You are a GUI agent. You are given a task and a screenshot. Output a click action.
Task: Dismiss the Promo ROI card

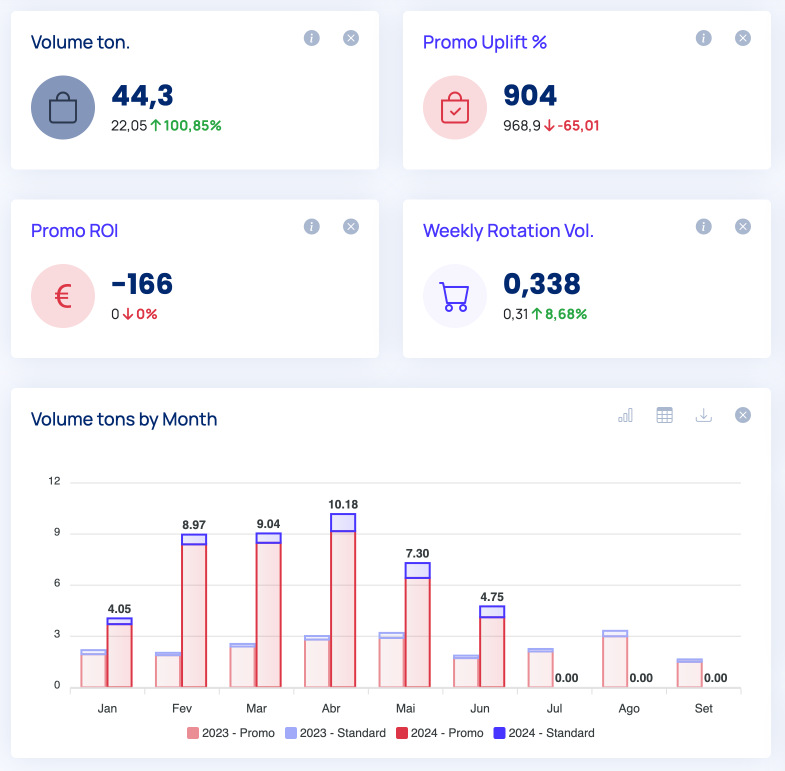coord(351,227)
